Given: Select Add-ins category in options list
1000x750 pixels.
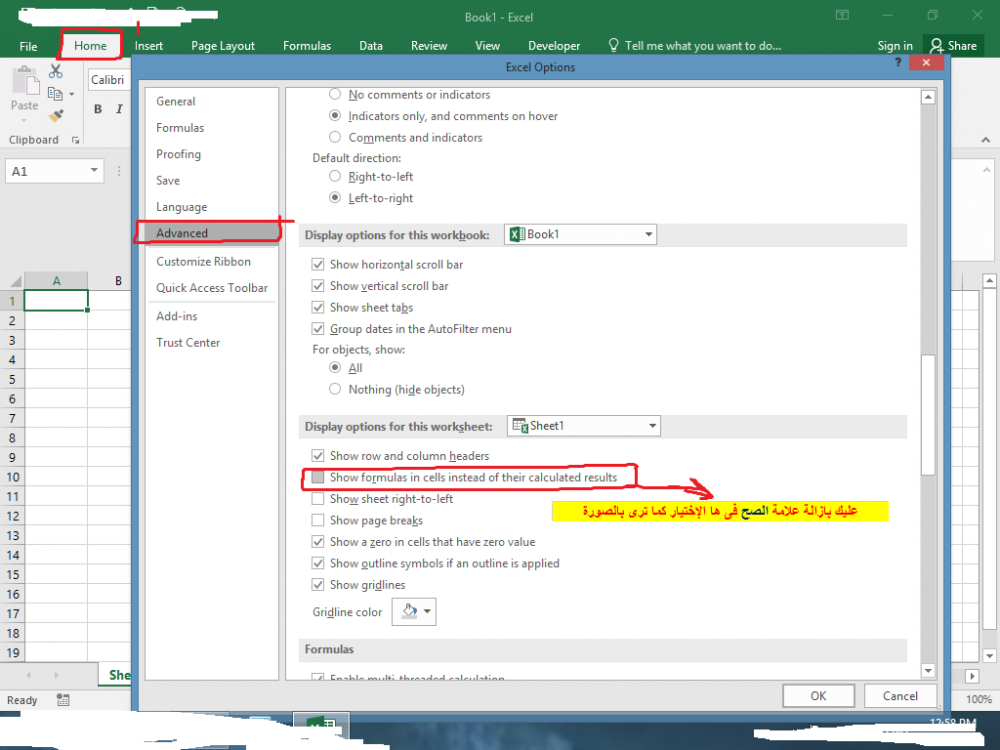Looking at the screenshot, I should click(x=212, y=316).
